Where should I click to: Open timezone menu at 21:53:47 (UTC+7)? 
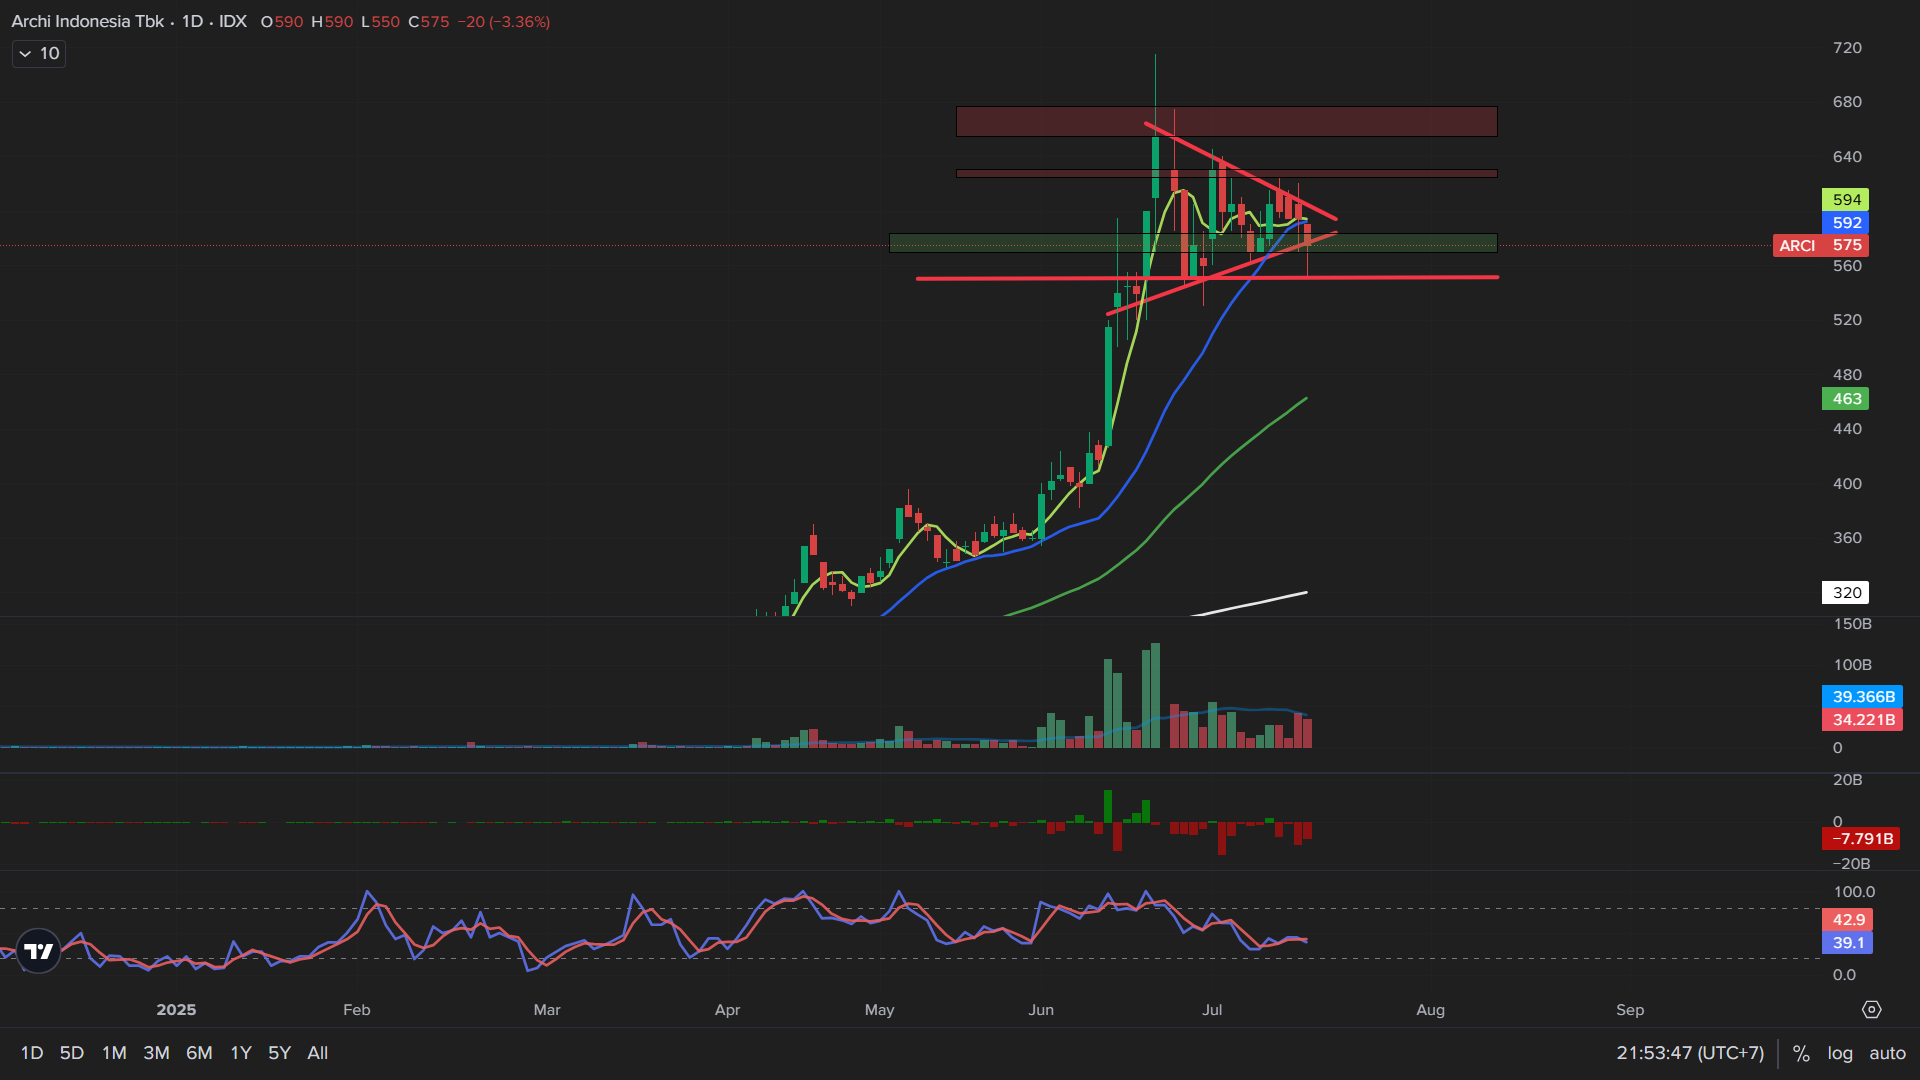(x=1690, y=1053)
